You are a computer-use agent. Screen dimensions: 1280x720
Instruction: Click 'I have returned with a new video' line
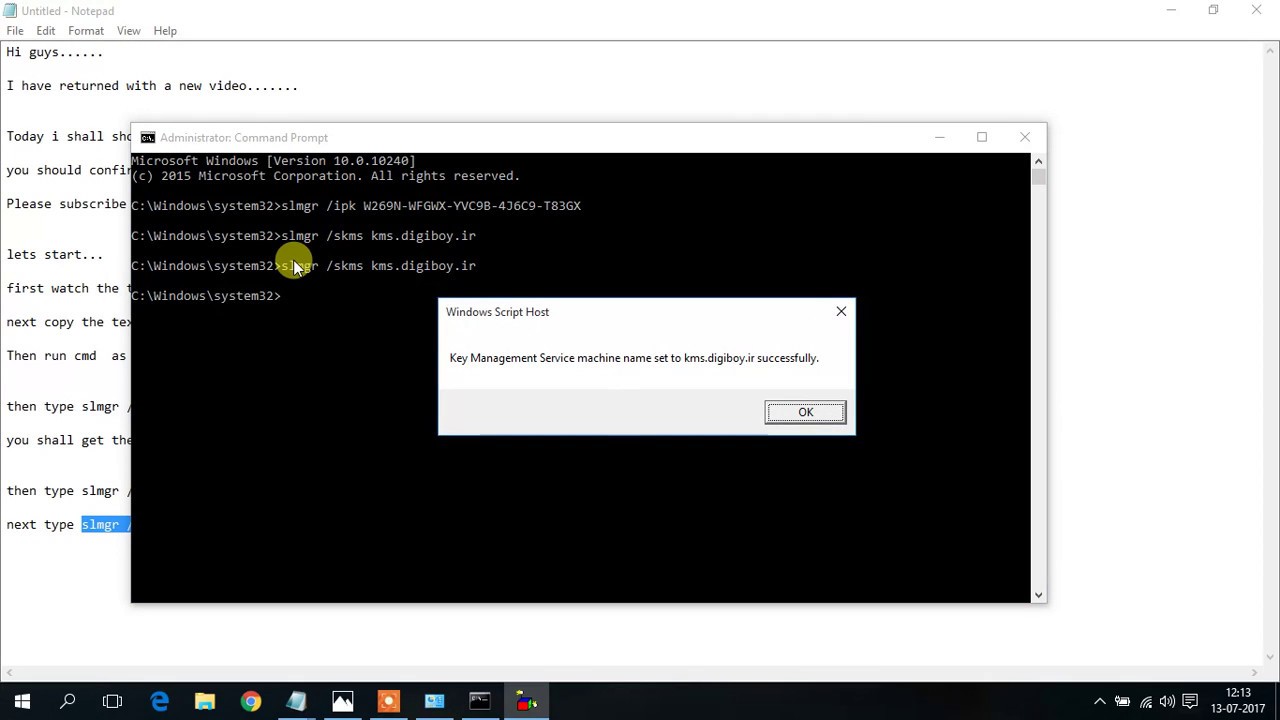point(152,86)
